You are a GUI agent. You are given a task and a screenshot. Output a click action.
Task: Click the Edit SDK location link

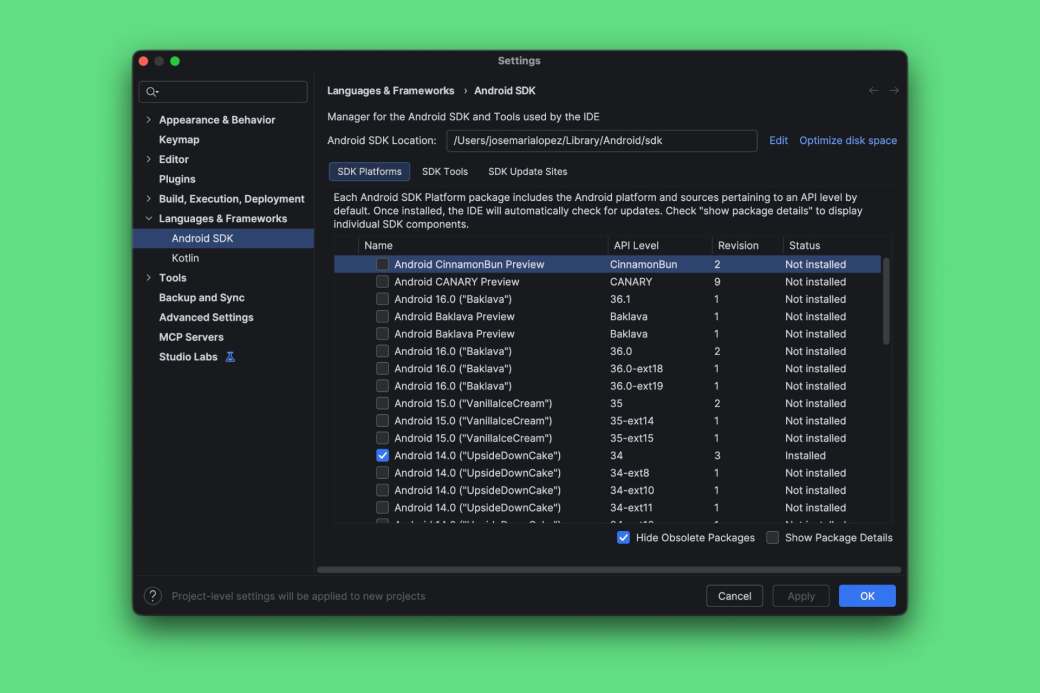[x=778, y=141]
